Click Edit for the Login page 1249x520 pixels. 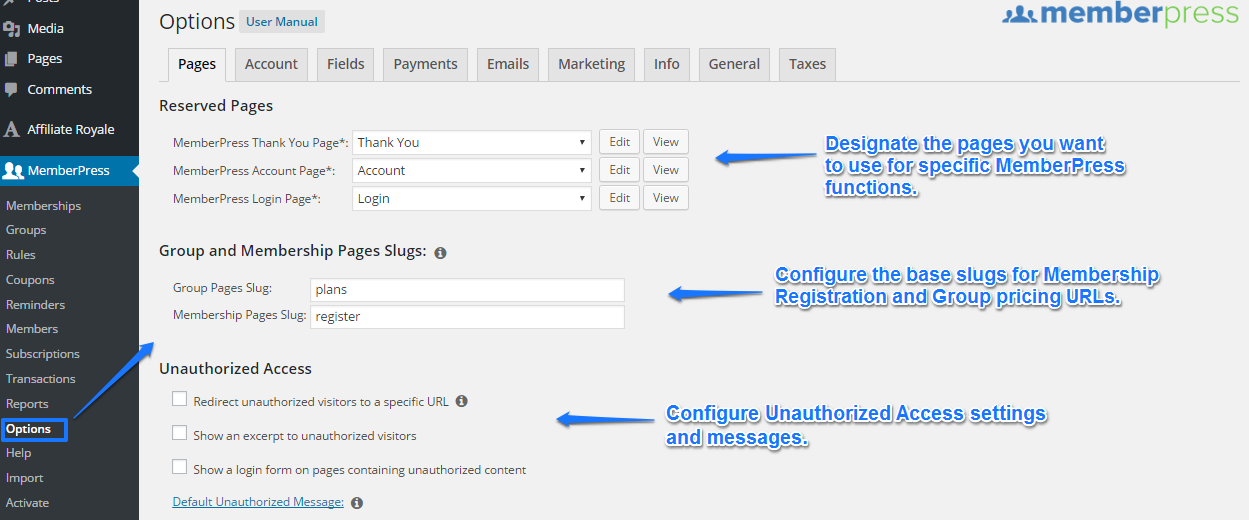[x=620, y=198]
